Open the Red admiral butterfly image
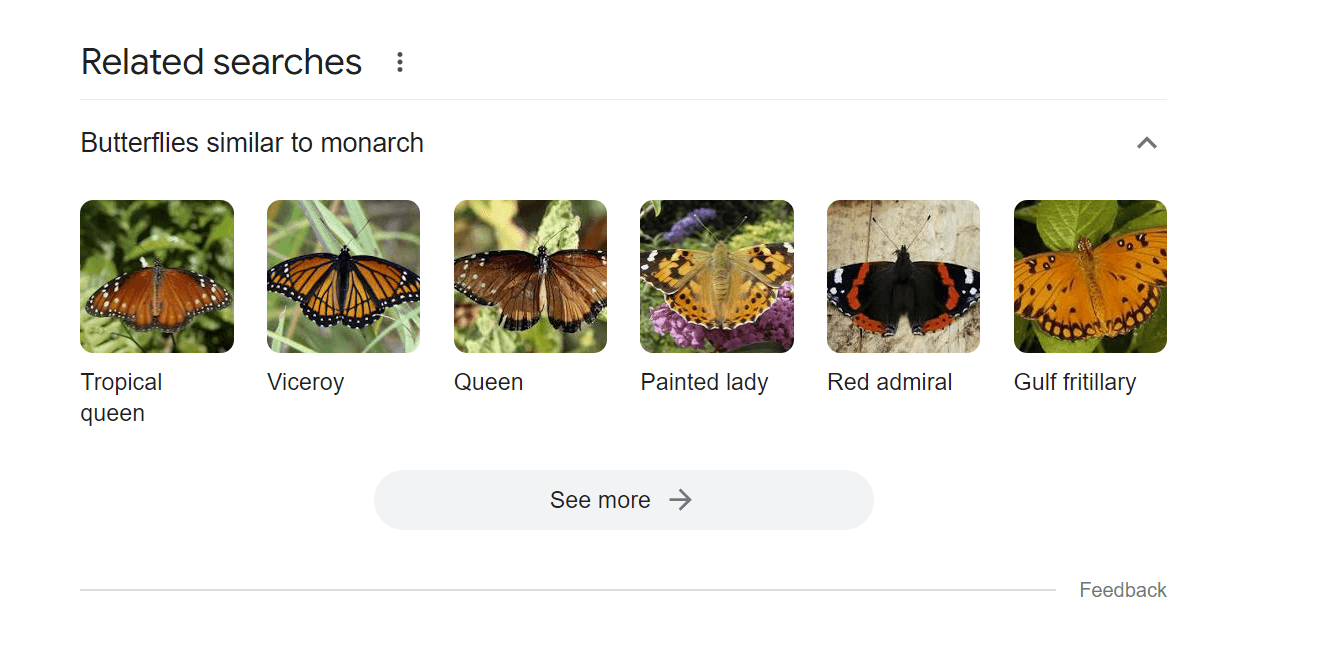 pyautogui.click(x=903, y=276)
